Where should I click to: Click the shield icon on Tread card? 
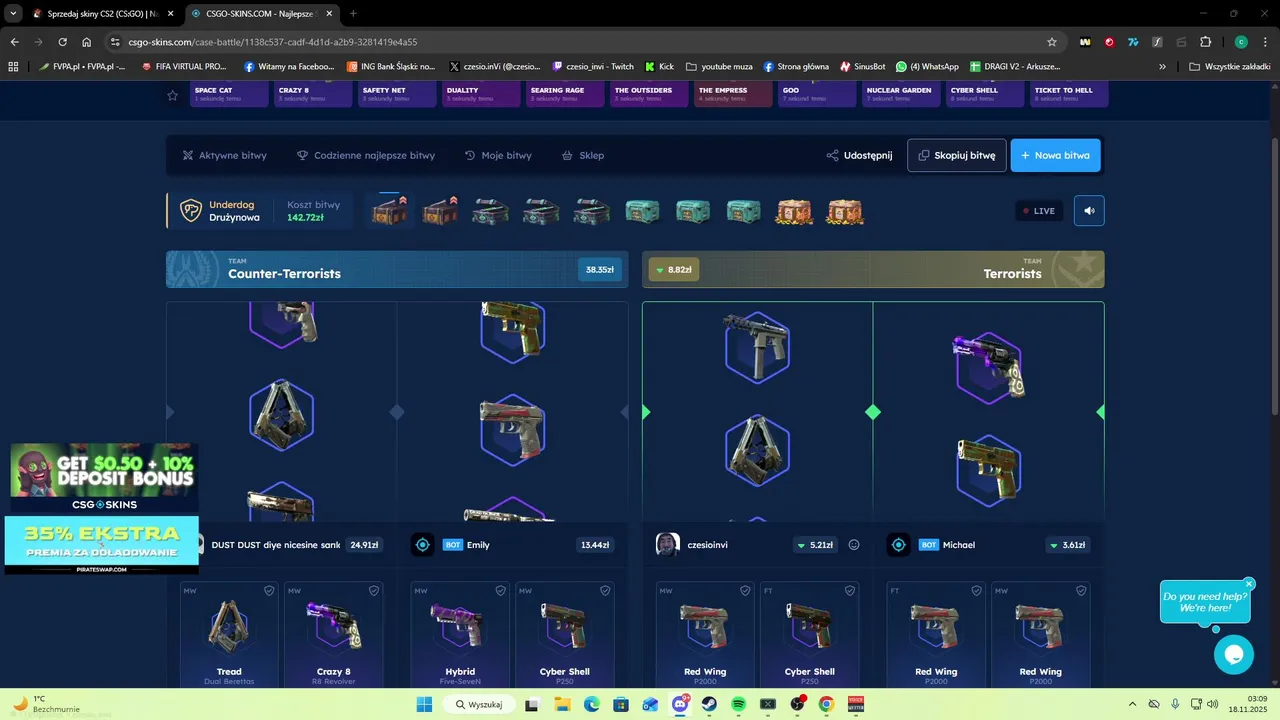point(269,591)
